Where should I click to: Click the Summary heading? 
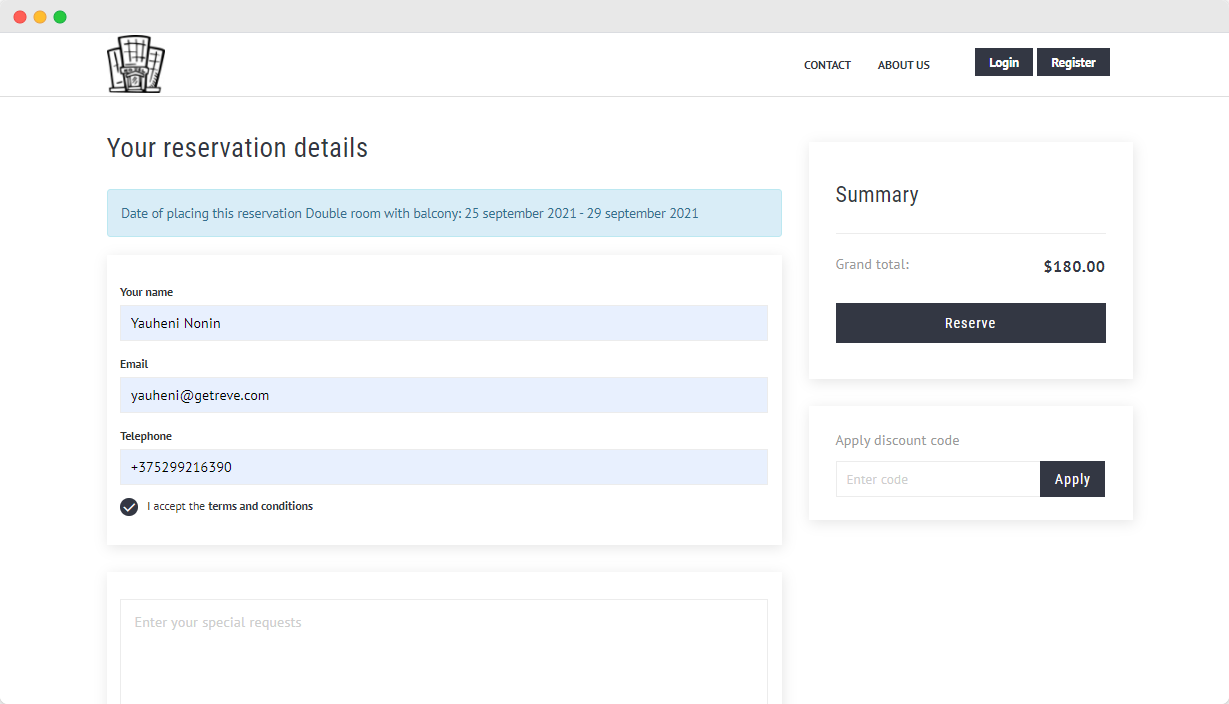pos(877,195)
